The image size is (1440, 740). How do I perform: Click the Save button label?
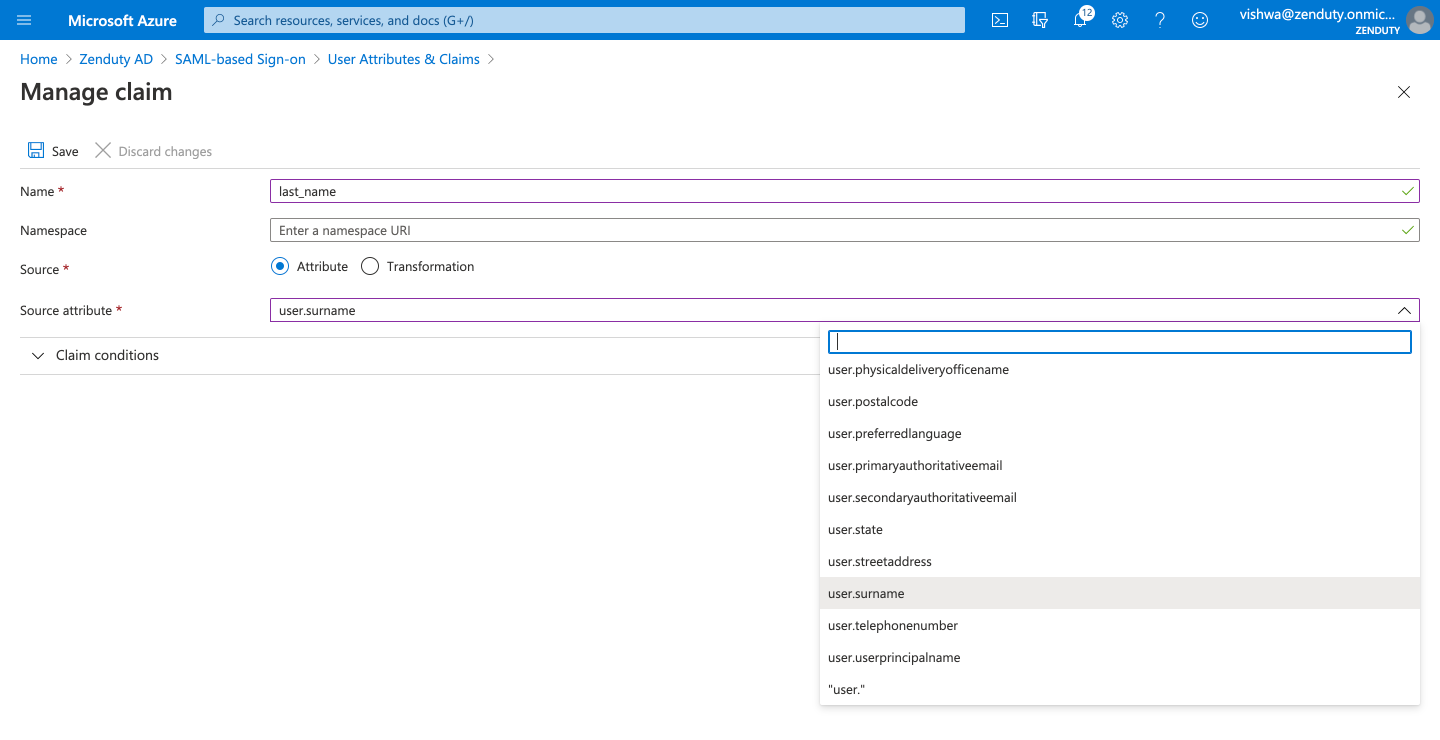pyautogui.click(x=65, y=151)
